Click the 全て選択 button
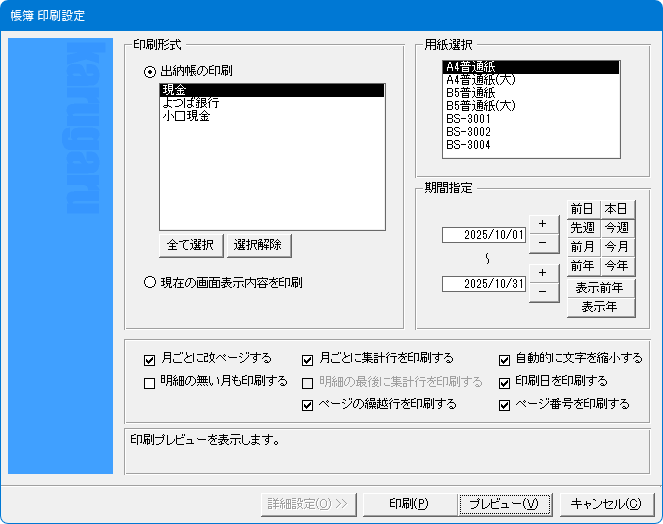The image size is (663, 524). 190,245
